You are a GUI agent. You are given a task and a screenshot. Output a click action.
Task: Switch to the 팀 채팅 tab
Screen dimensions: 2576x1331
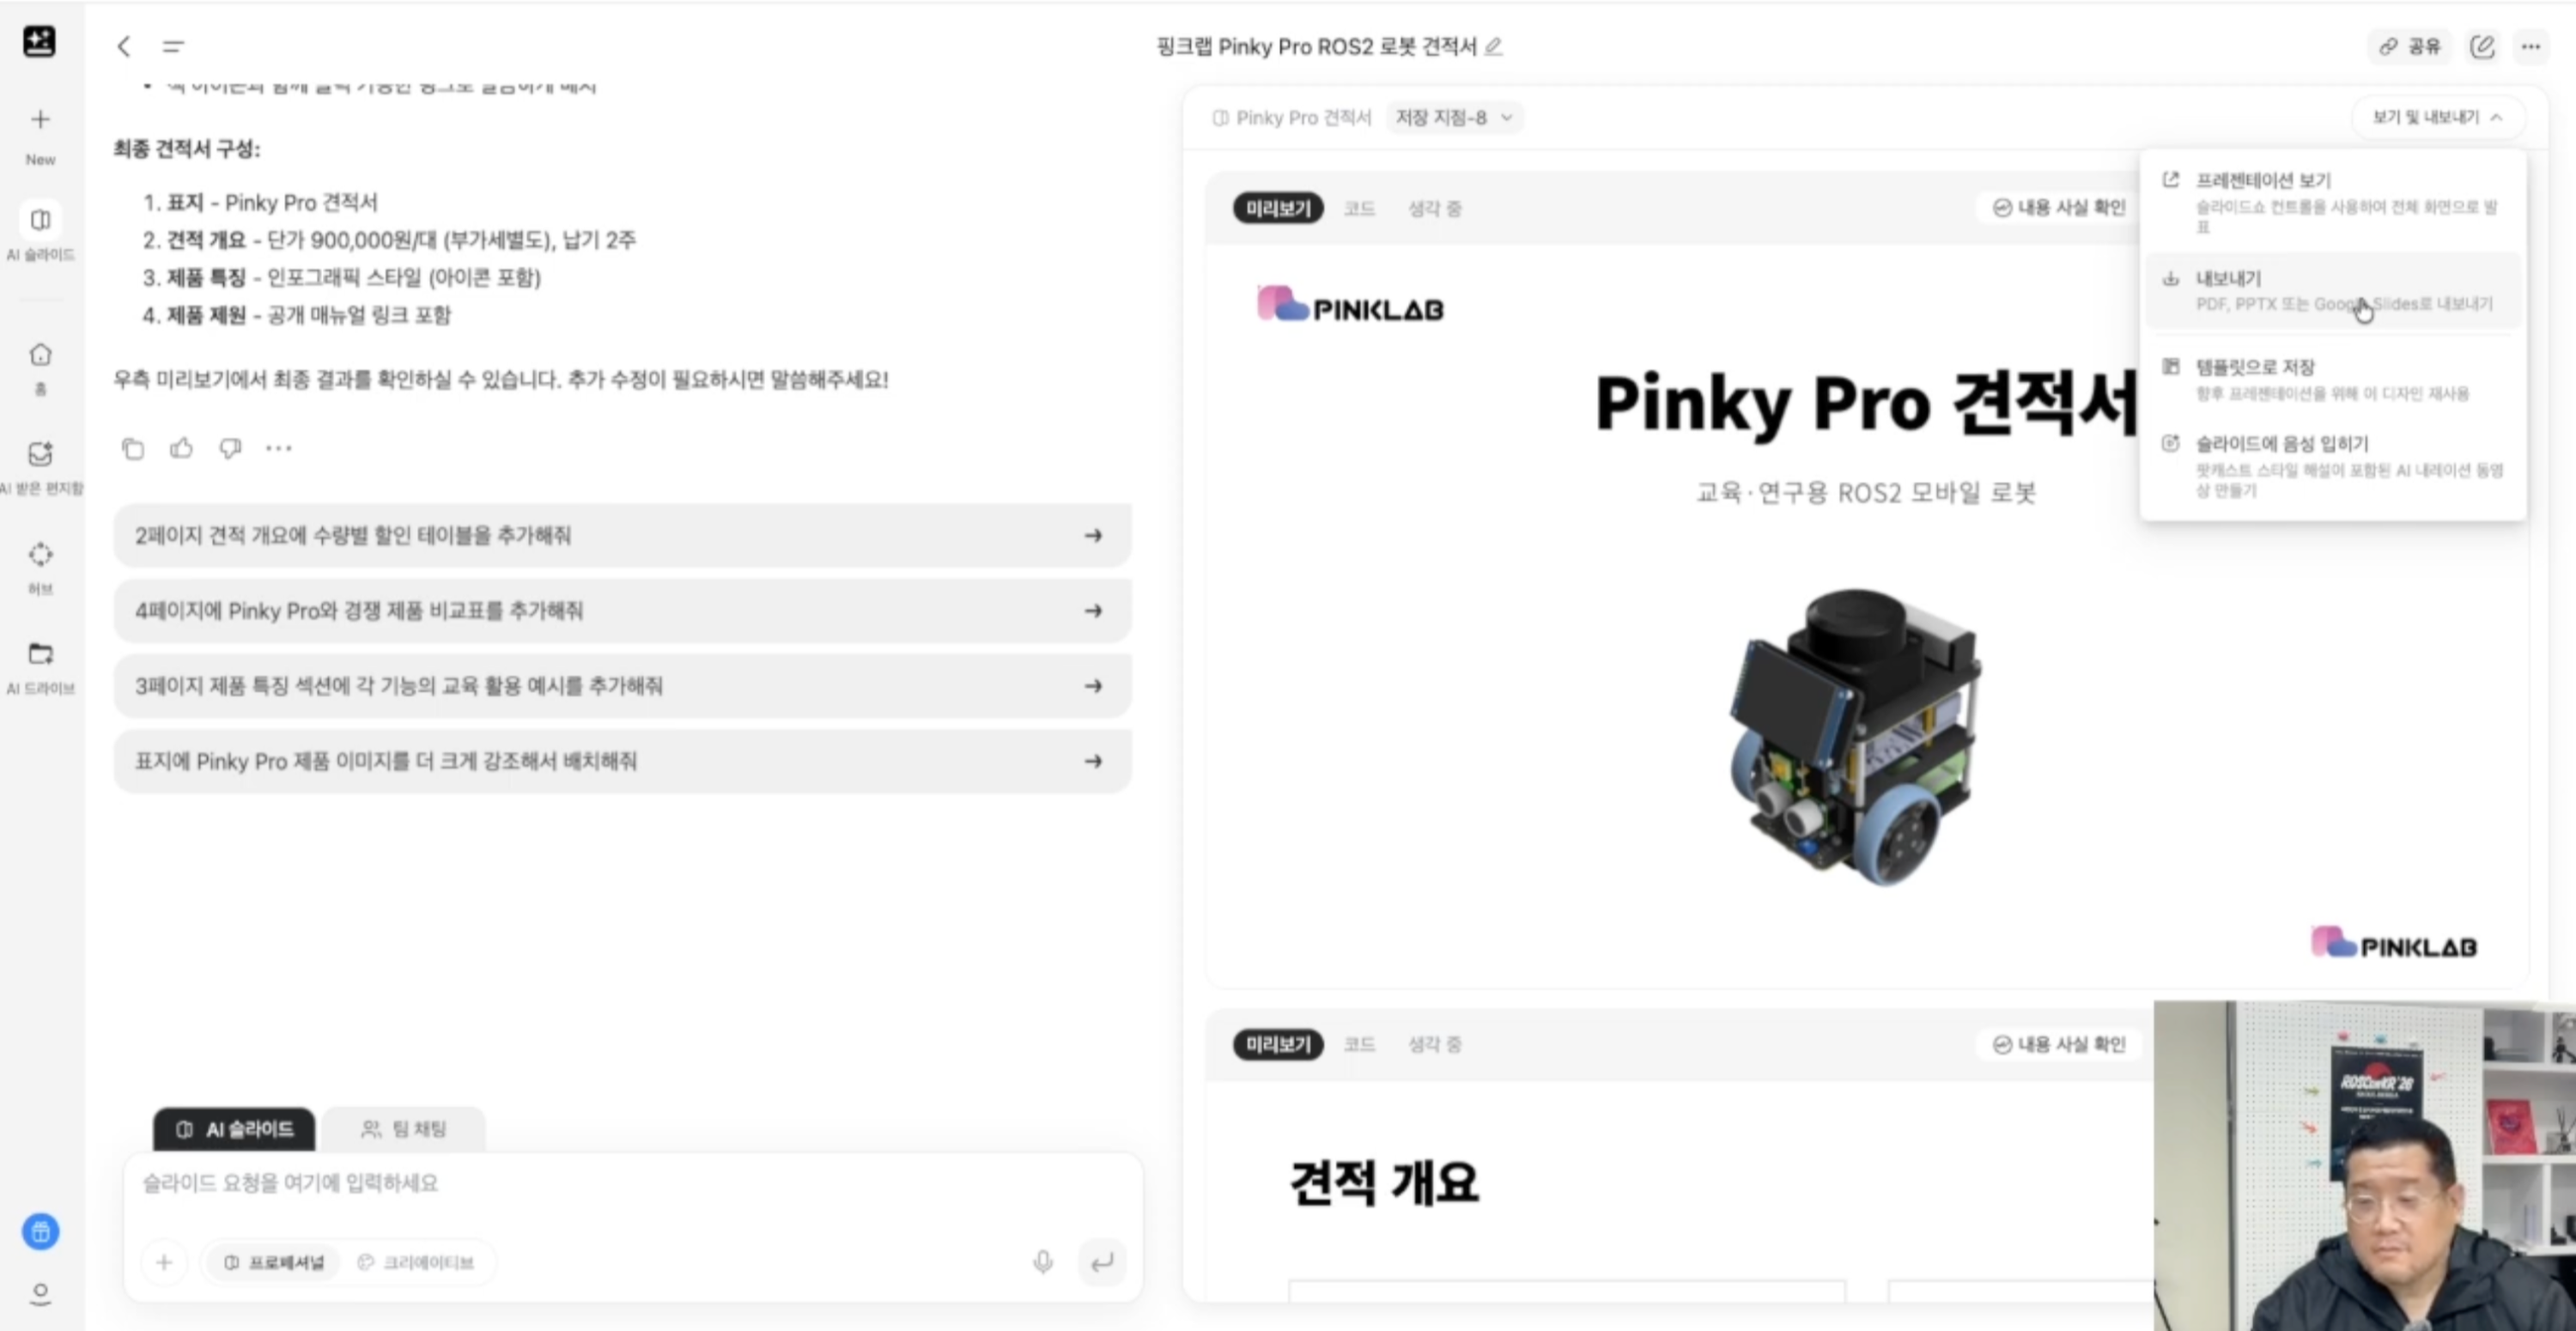point(404,1129)
